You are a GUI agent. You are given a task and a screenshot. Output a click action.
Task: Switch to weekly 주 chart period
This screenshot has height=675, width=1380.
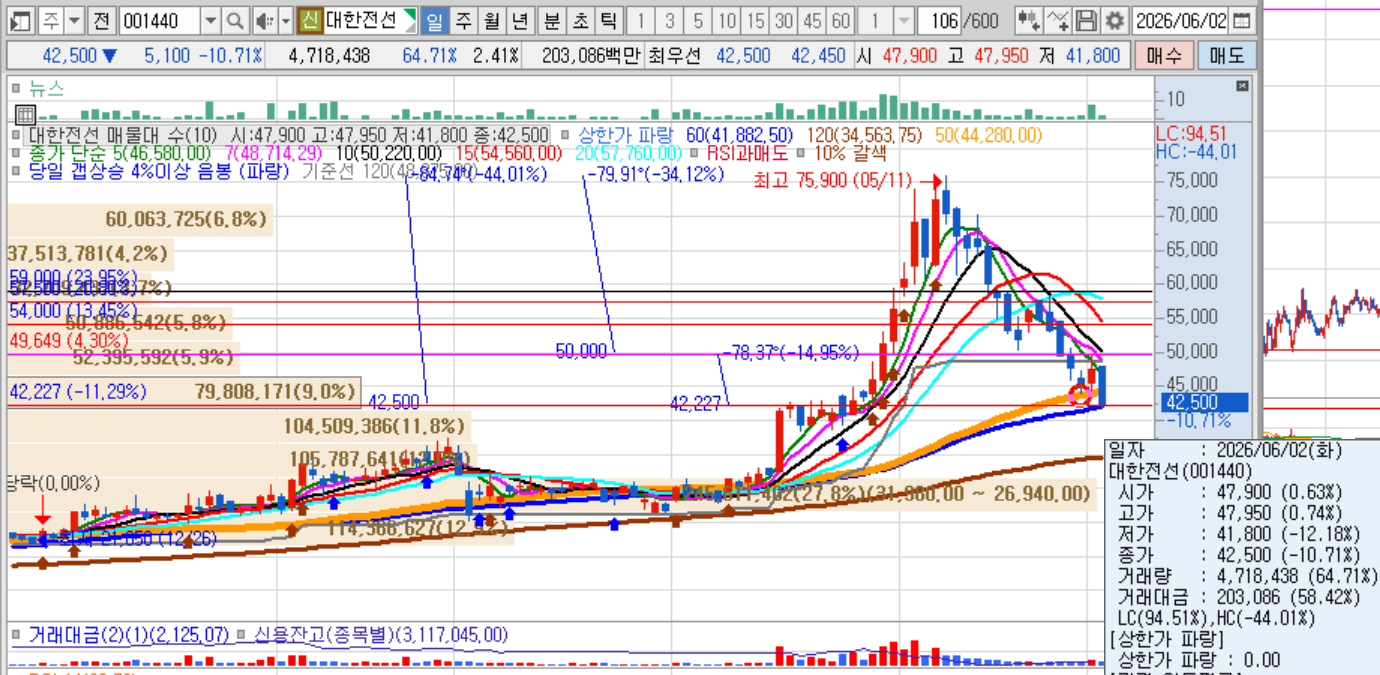463,20
